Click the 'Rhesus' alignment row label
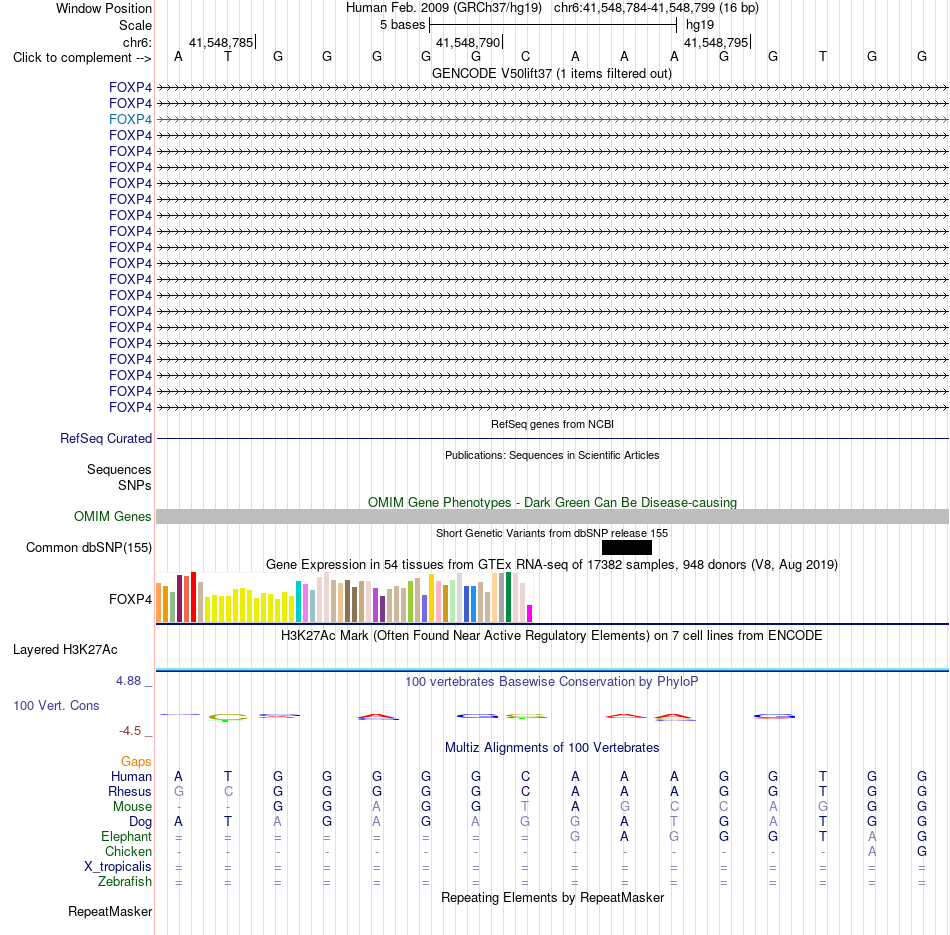Image resolution: width=950 pixels, height=935 pixels. (x=130, y=791)
